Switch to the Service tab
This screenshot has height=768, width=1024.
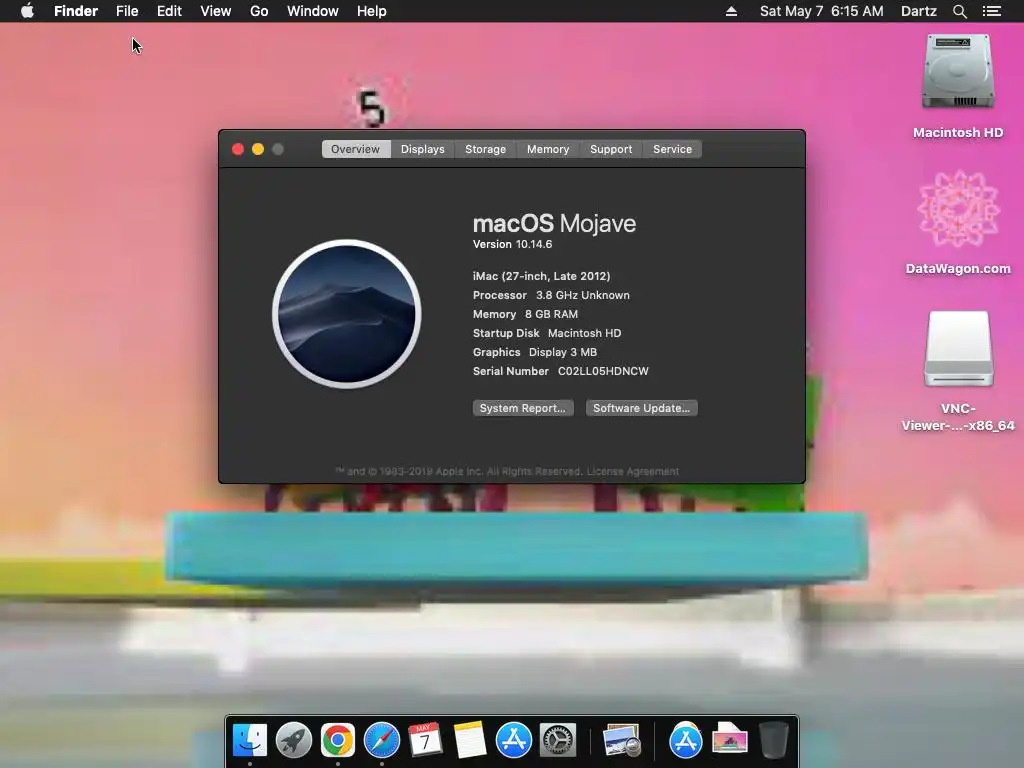[672, 149]
